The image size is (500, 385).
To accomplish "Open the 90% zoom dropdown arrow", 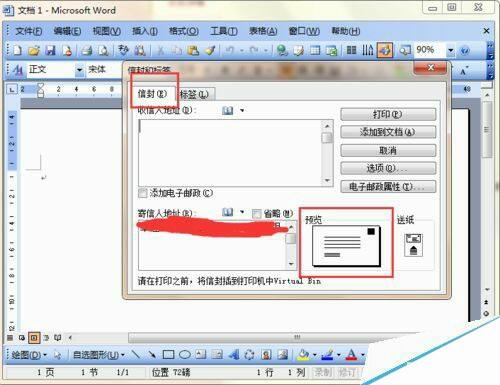I will click(x=450, y=50).
